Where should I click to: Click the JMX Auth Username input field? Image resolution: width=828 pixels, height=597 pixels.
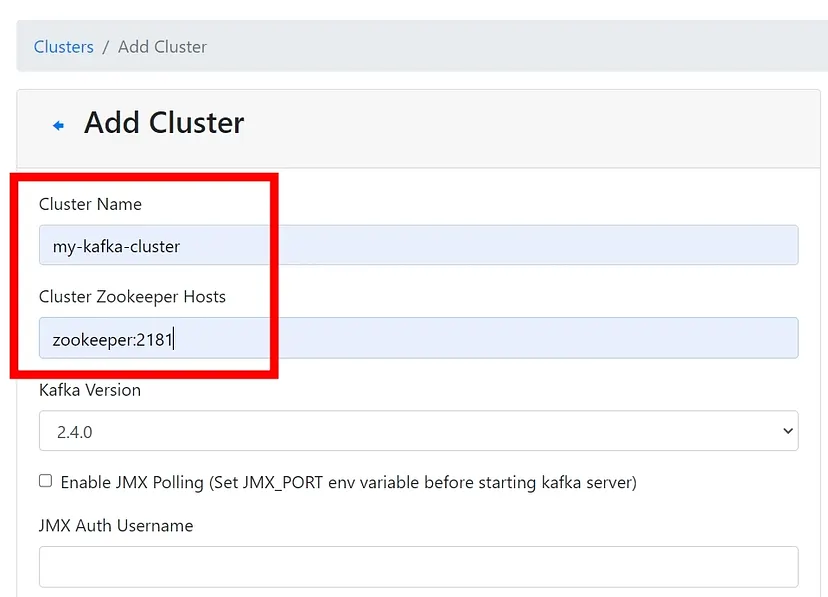tap(418, 566)
